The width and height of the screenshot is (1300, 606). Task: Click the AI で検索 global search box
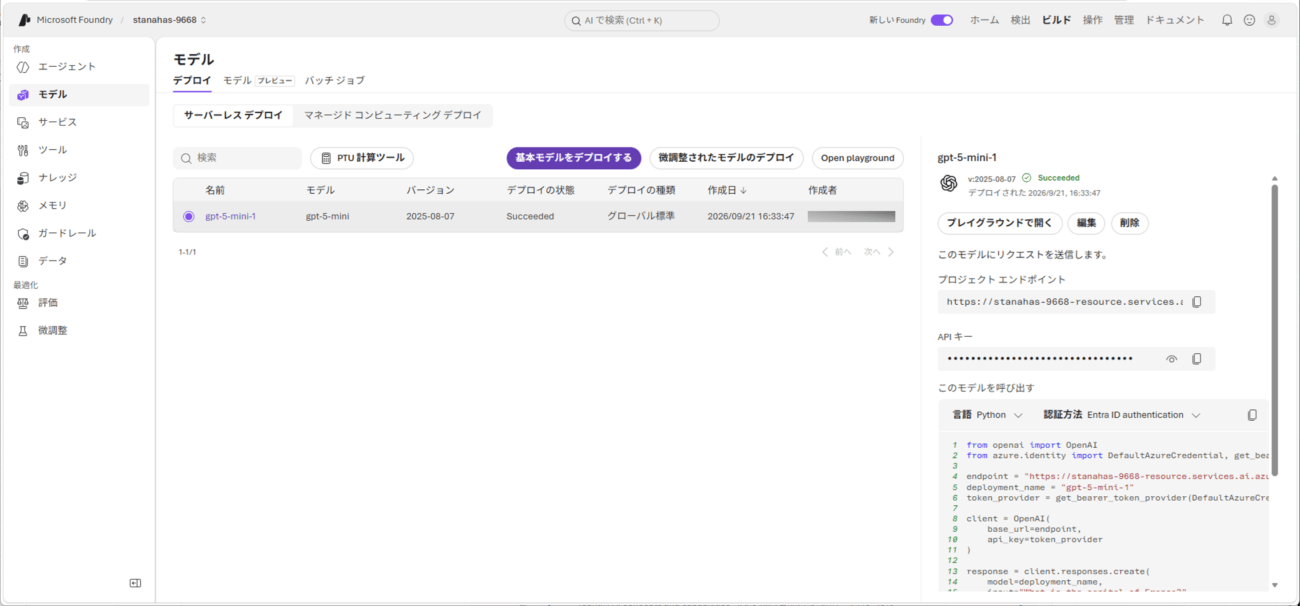click(642, 20)
